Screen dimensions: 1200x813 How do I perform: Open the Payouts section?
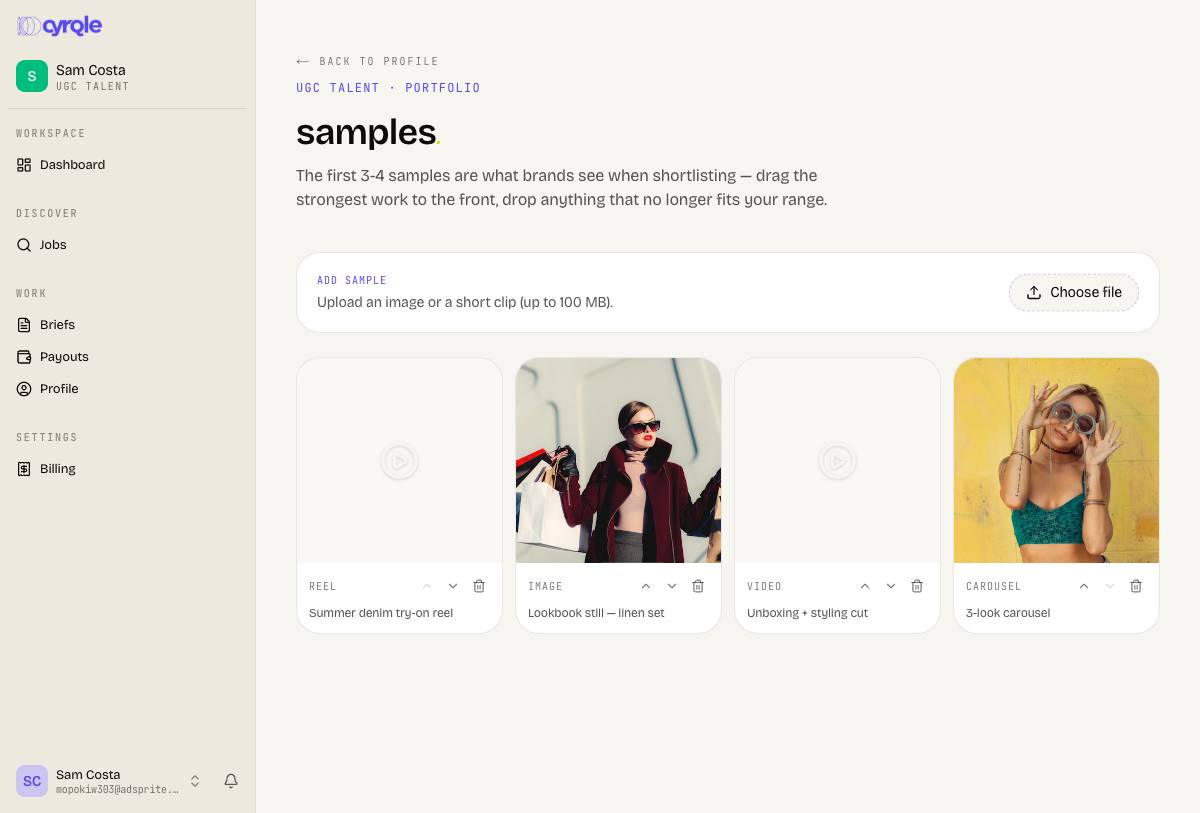point(127,357)
